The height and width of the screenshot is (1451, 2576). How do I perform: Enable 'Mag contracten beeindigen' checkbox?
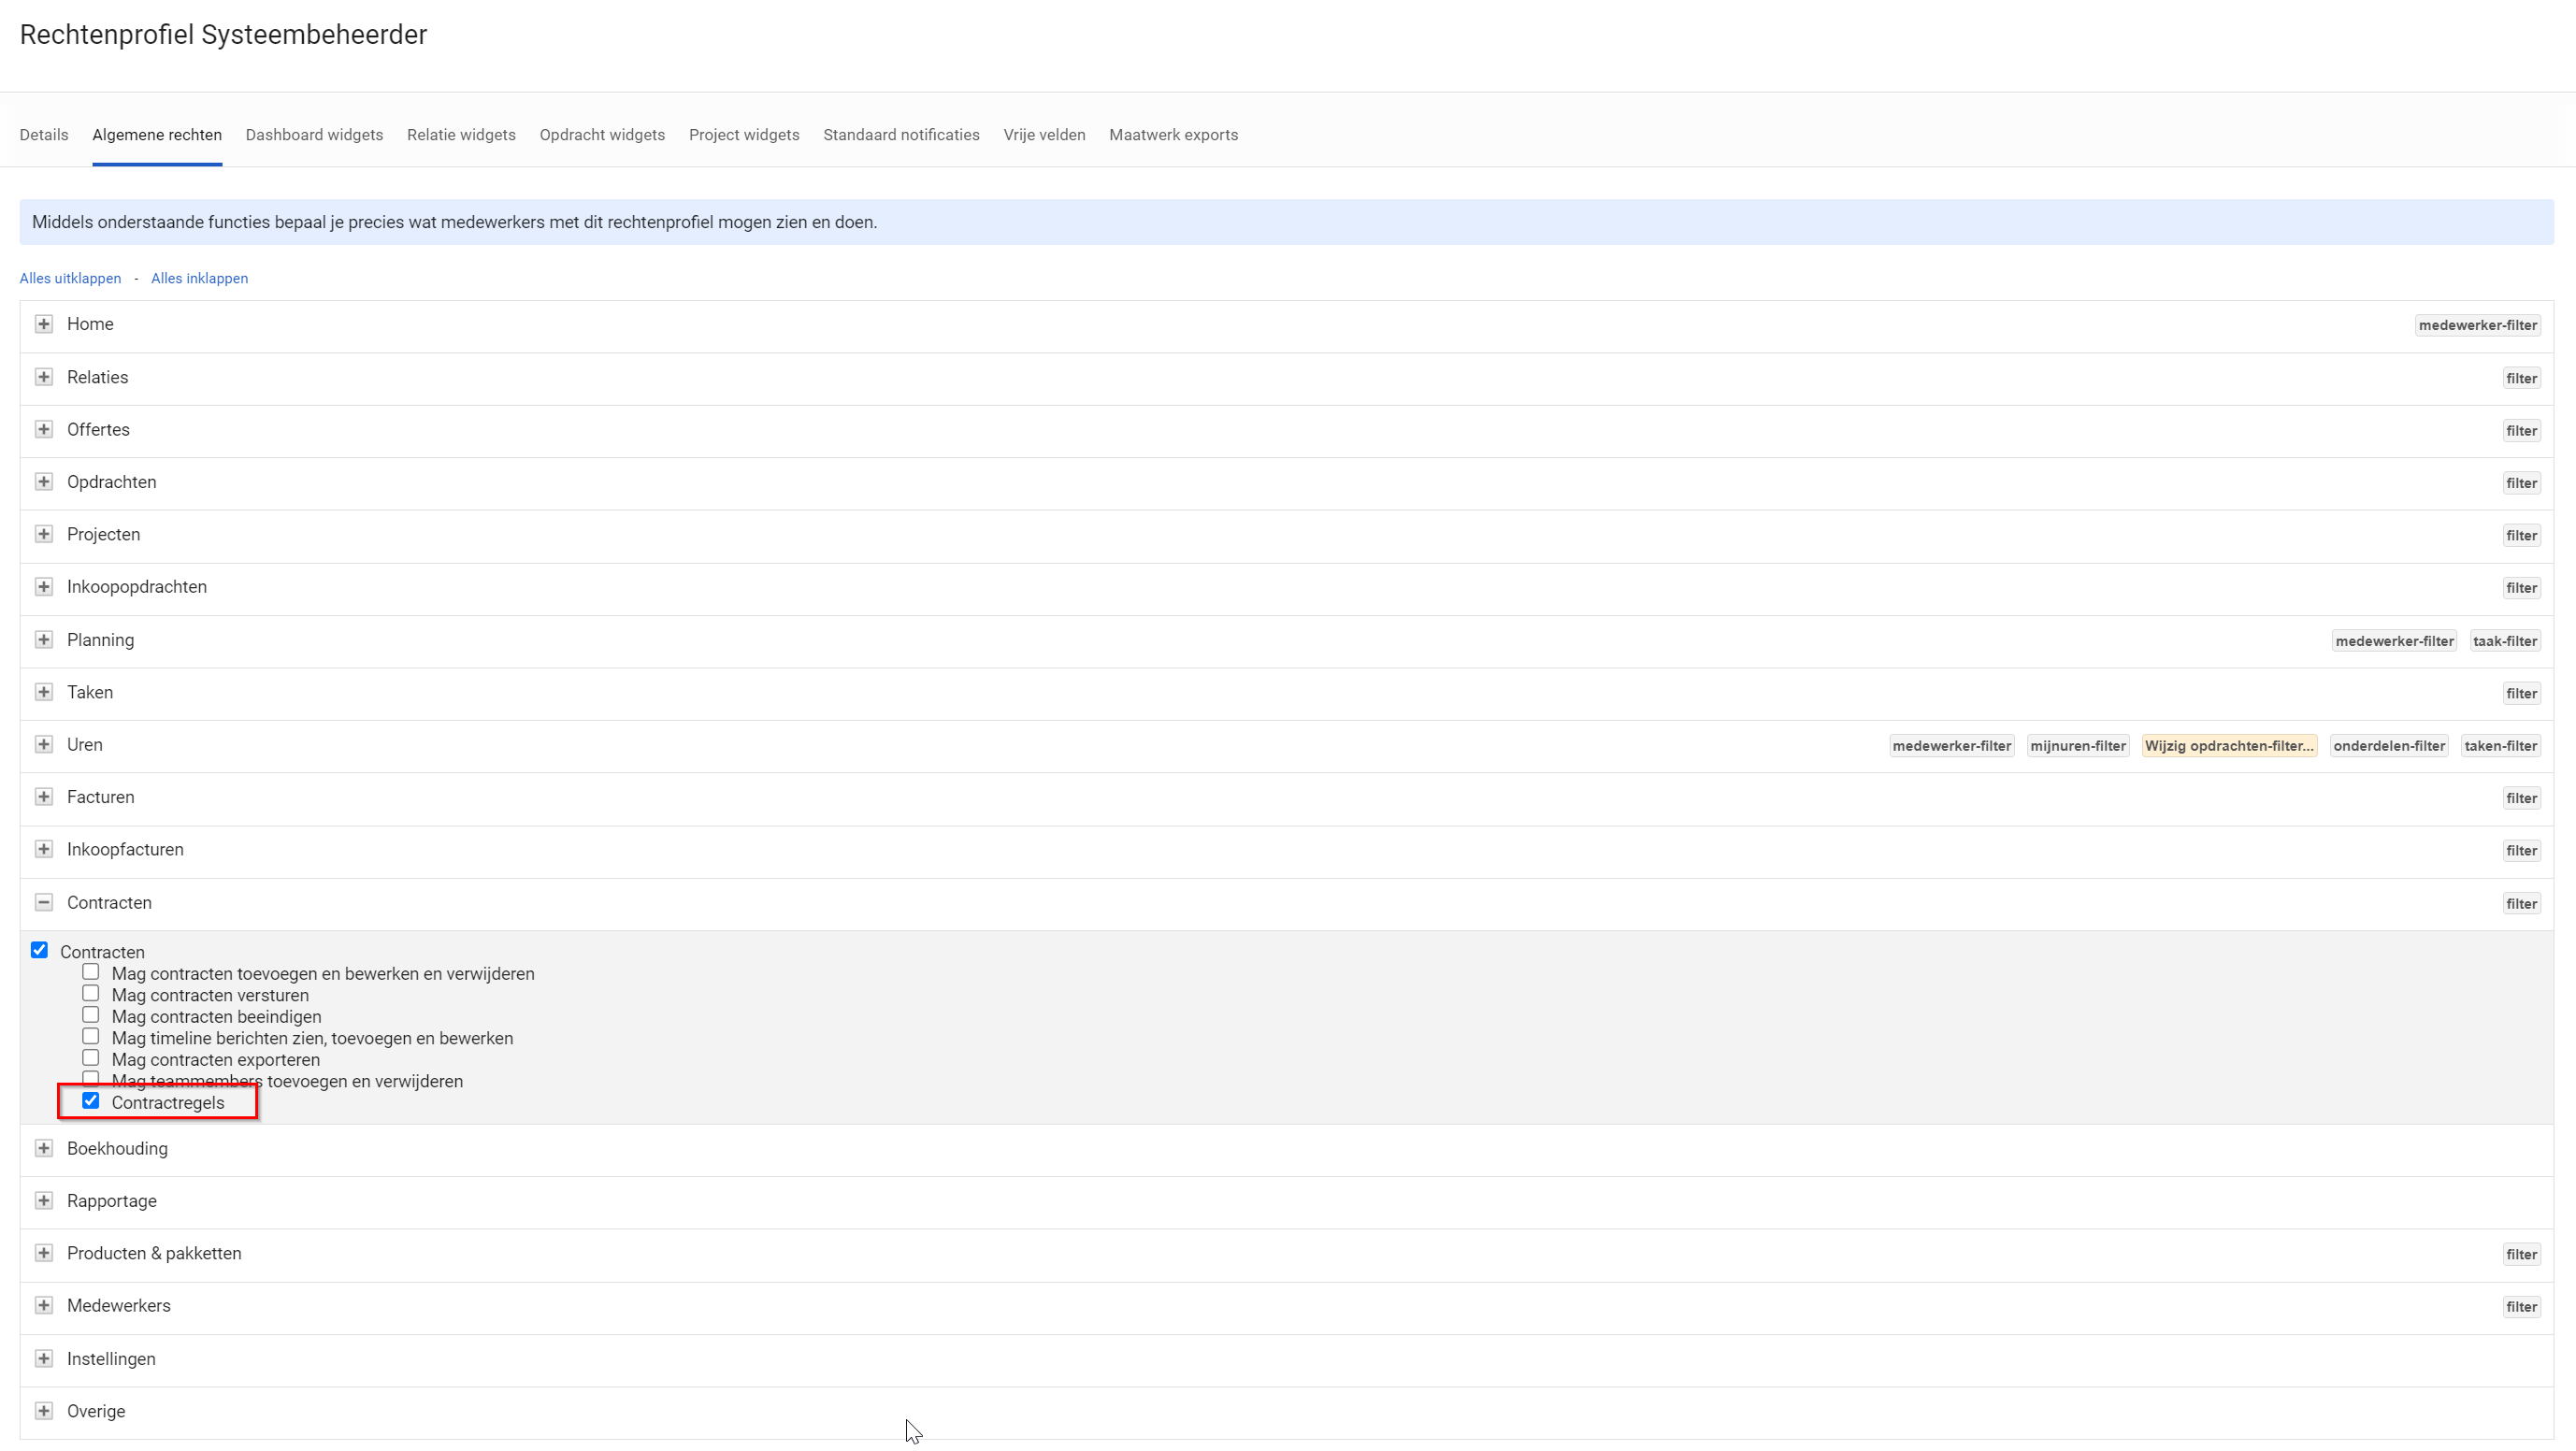[91, 1015]
